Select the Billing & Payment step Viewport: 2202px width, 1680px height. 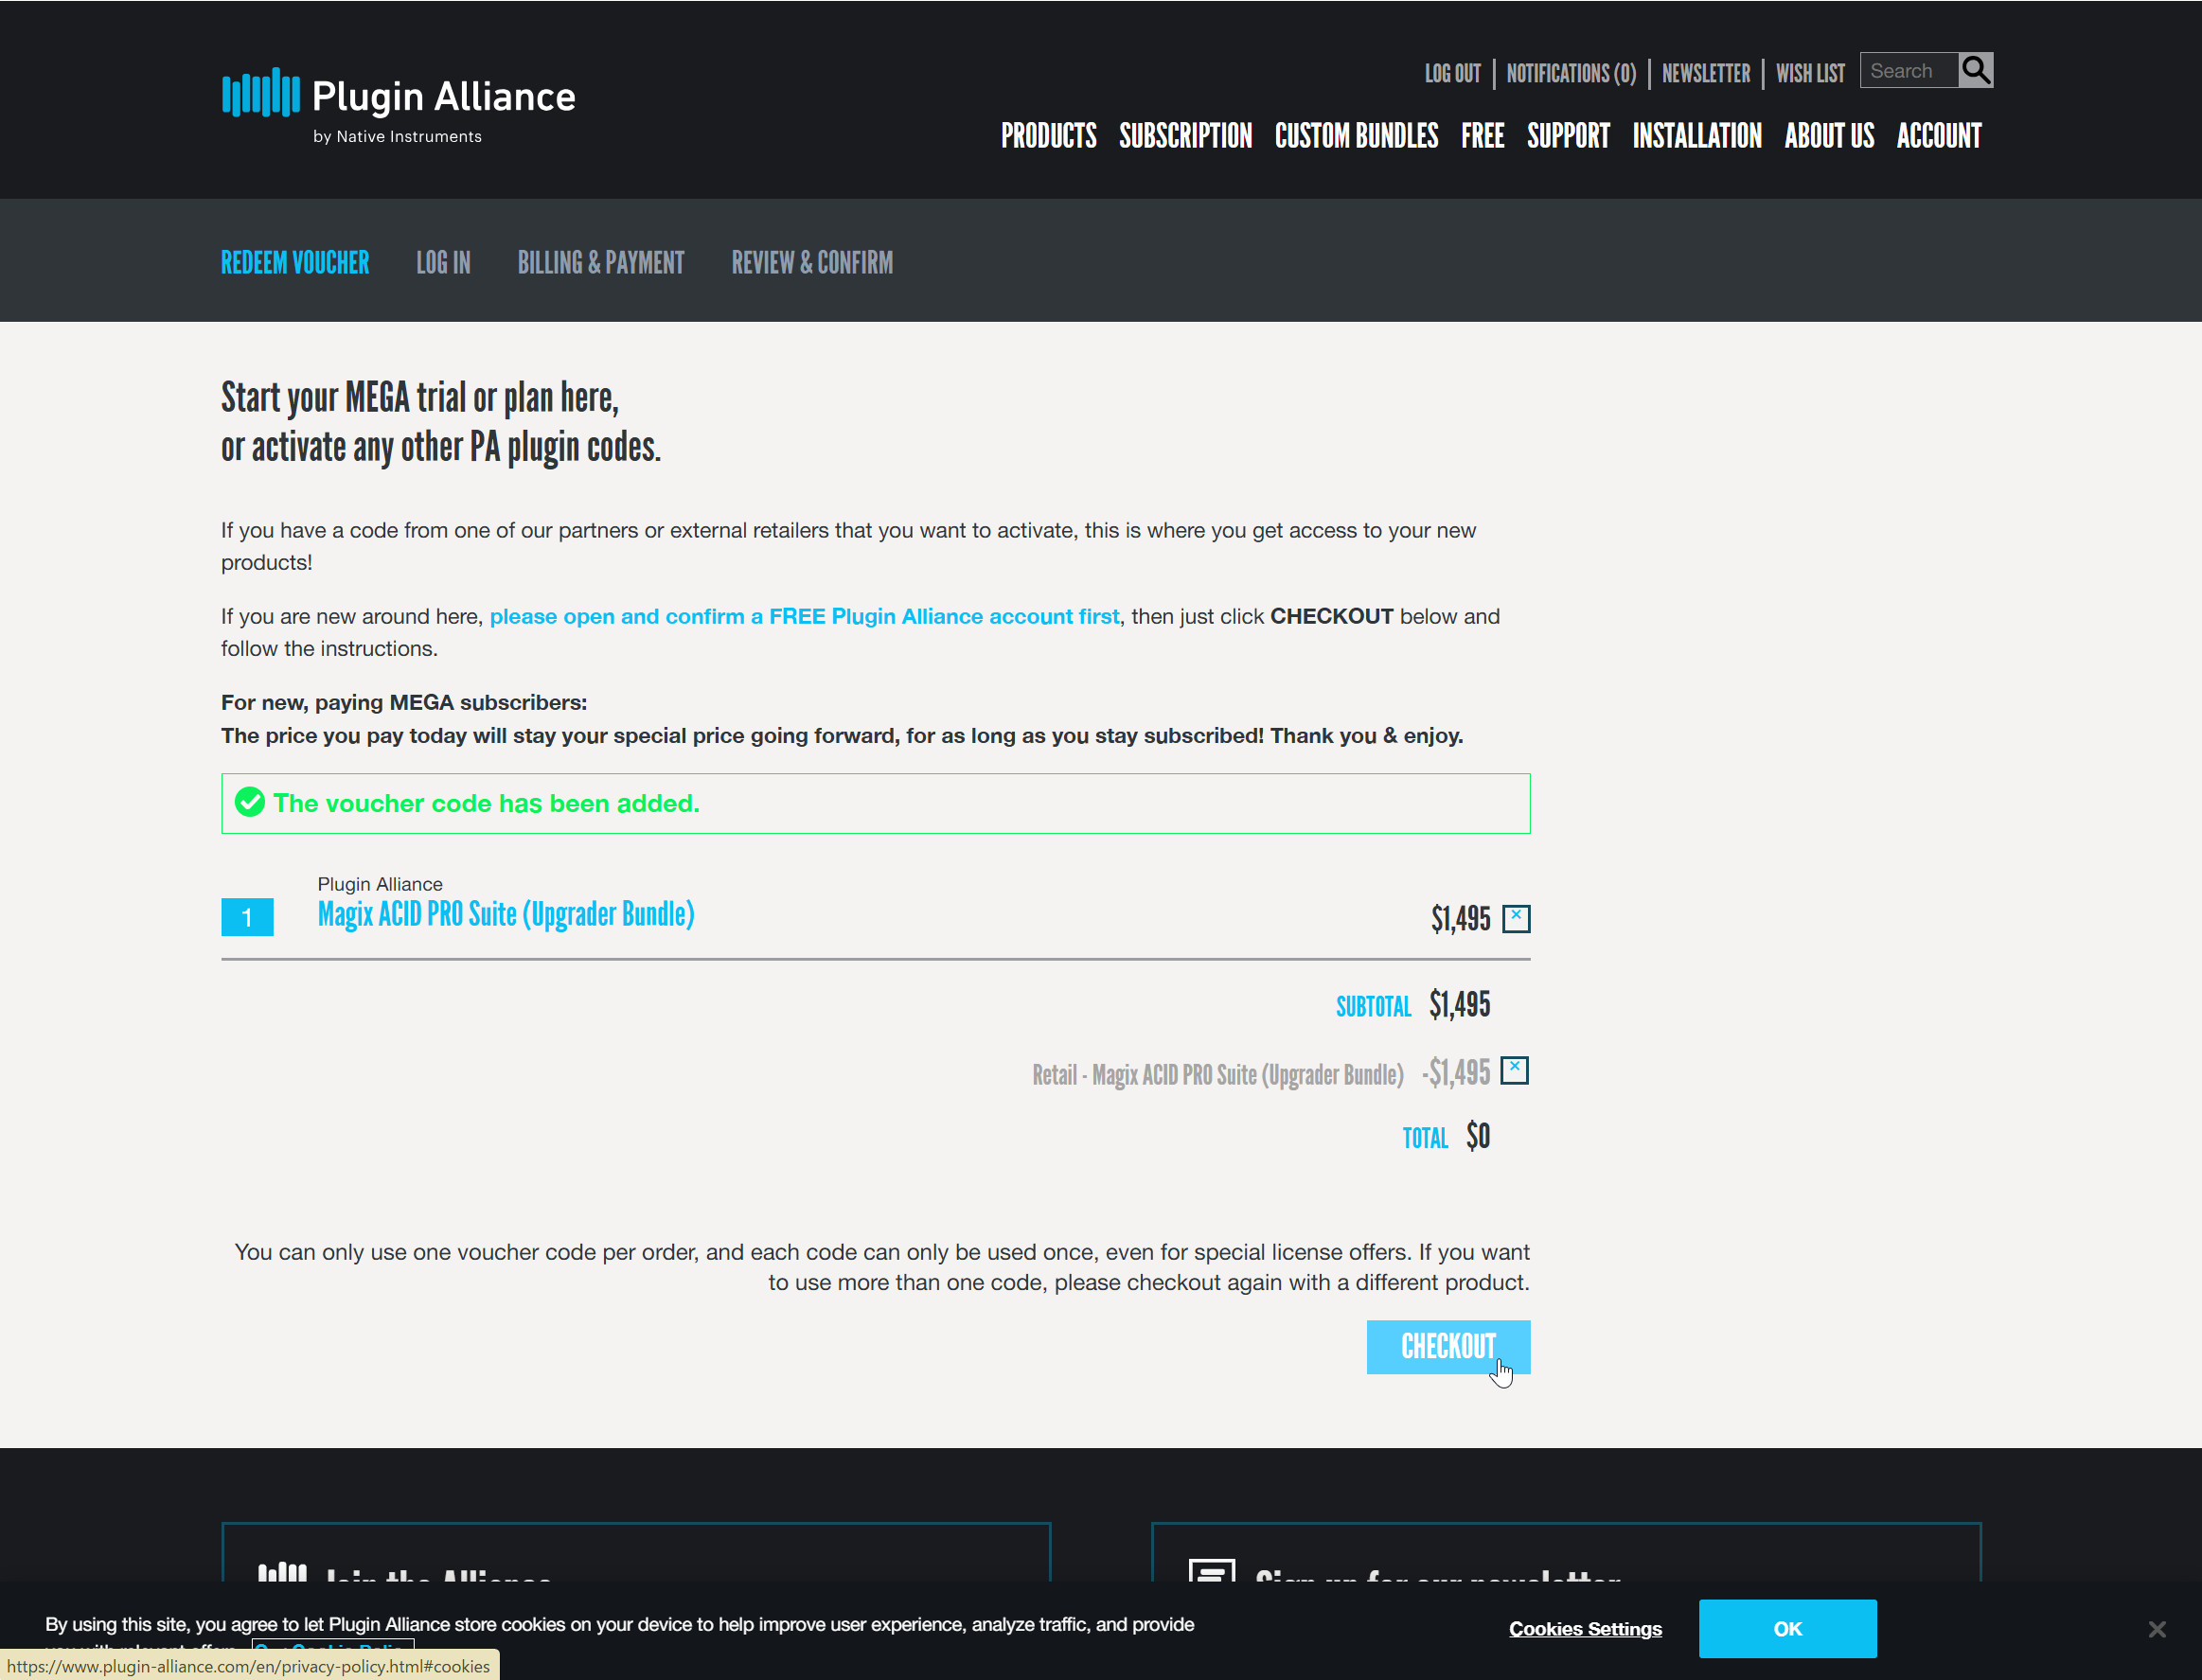(601, 262)
